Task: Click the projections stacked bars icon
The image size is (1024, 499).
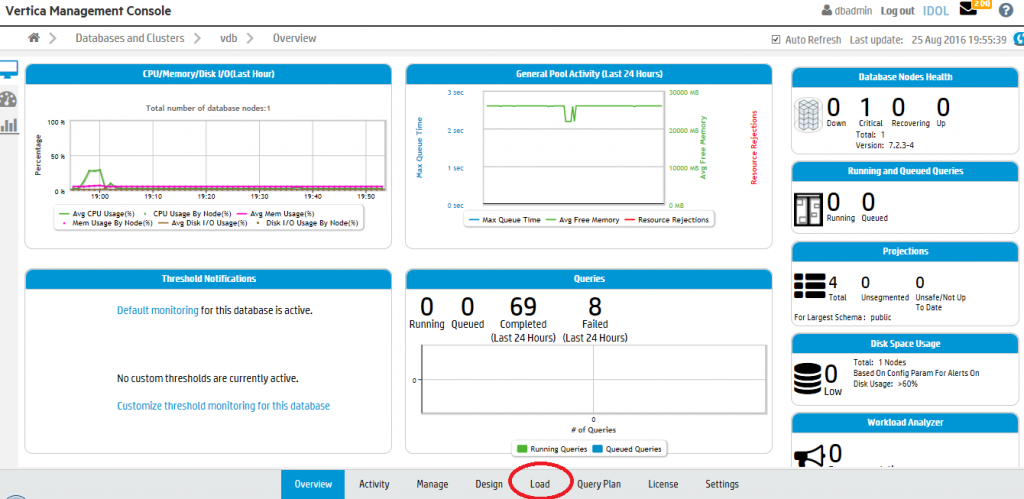Action: tap(809, 286)
